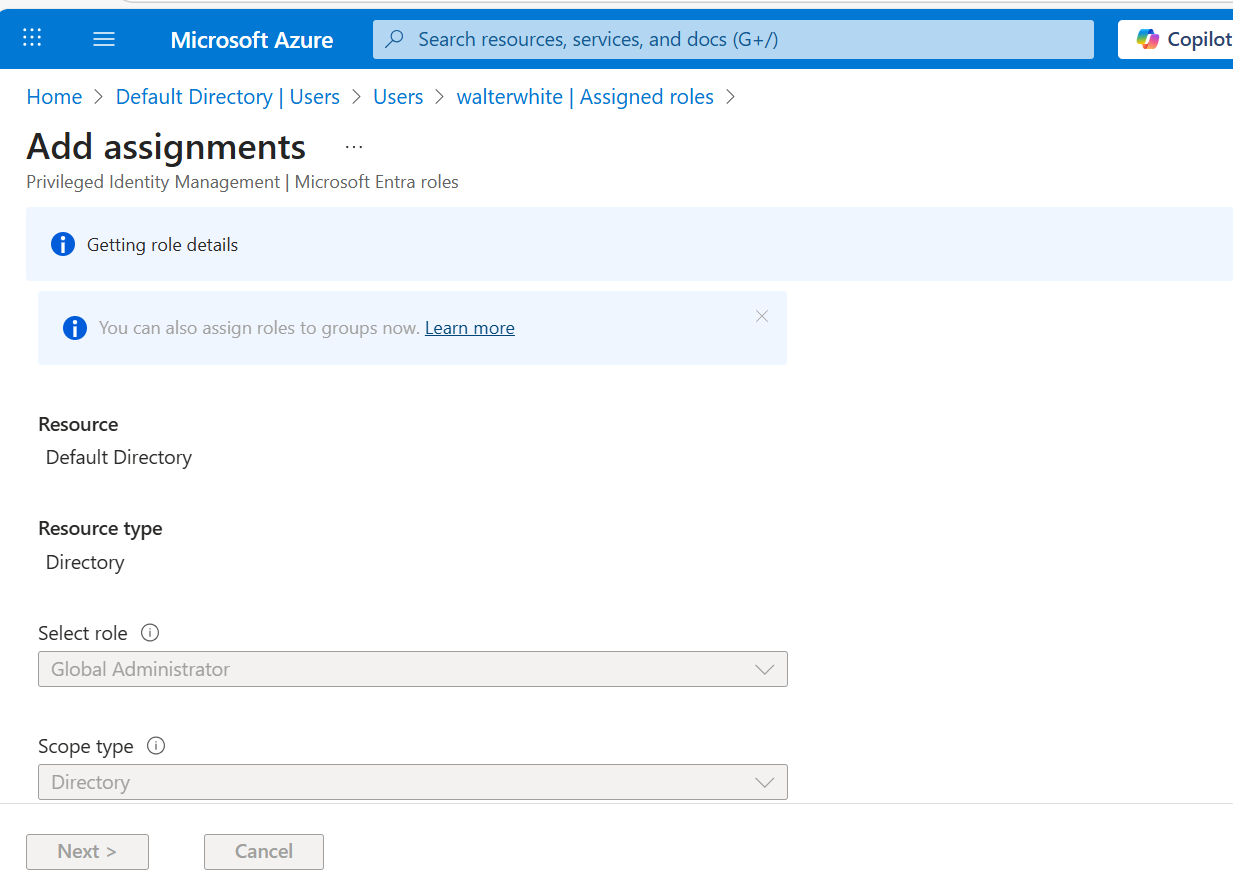Click the Scope type info icon
The width and height of the screenshot is (1233, 884).
(155, 746)
